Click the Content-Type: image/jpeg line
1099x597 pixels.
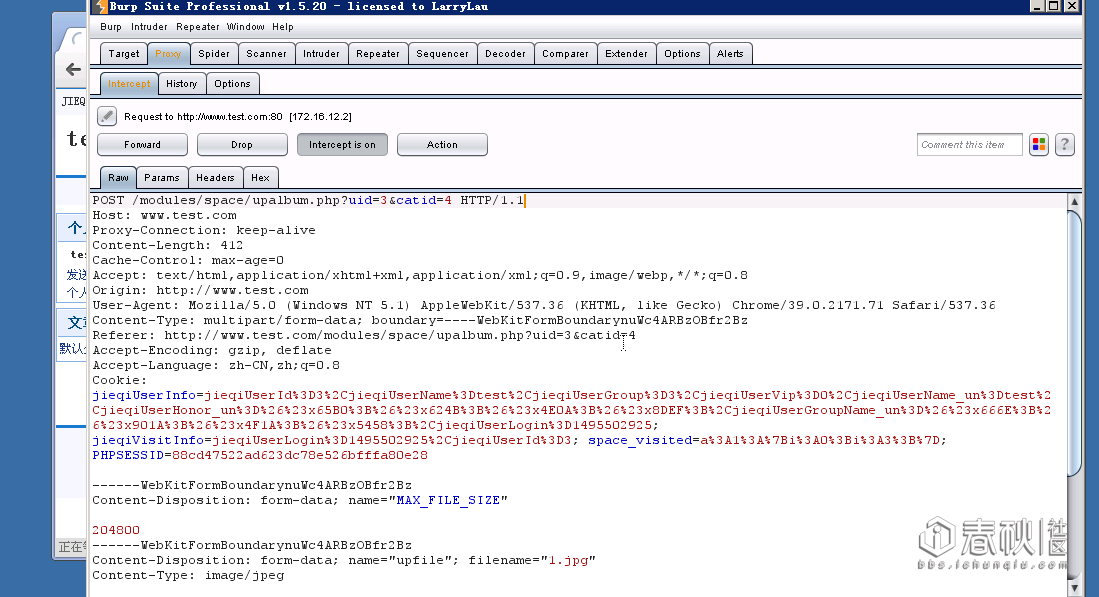(x=189, y=575)
